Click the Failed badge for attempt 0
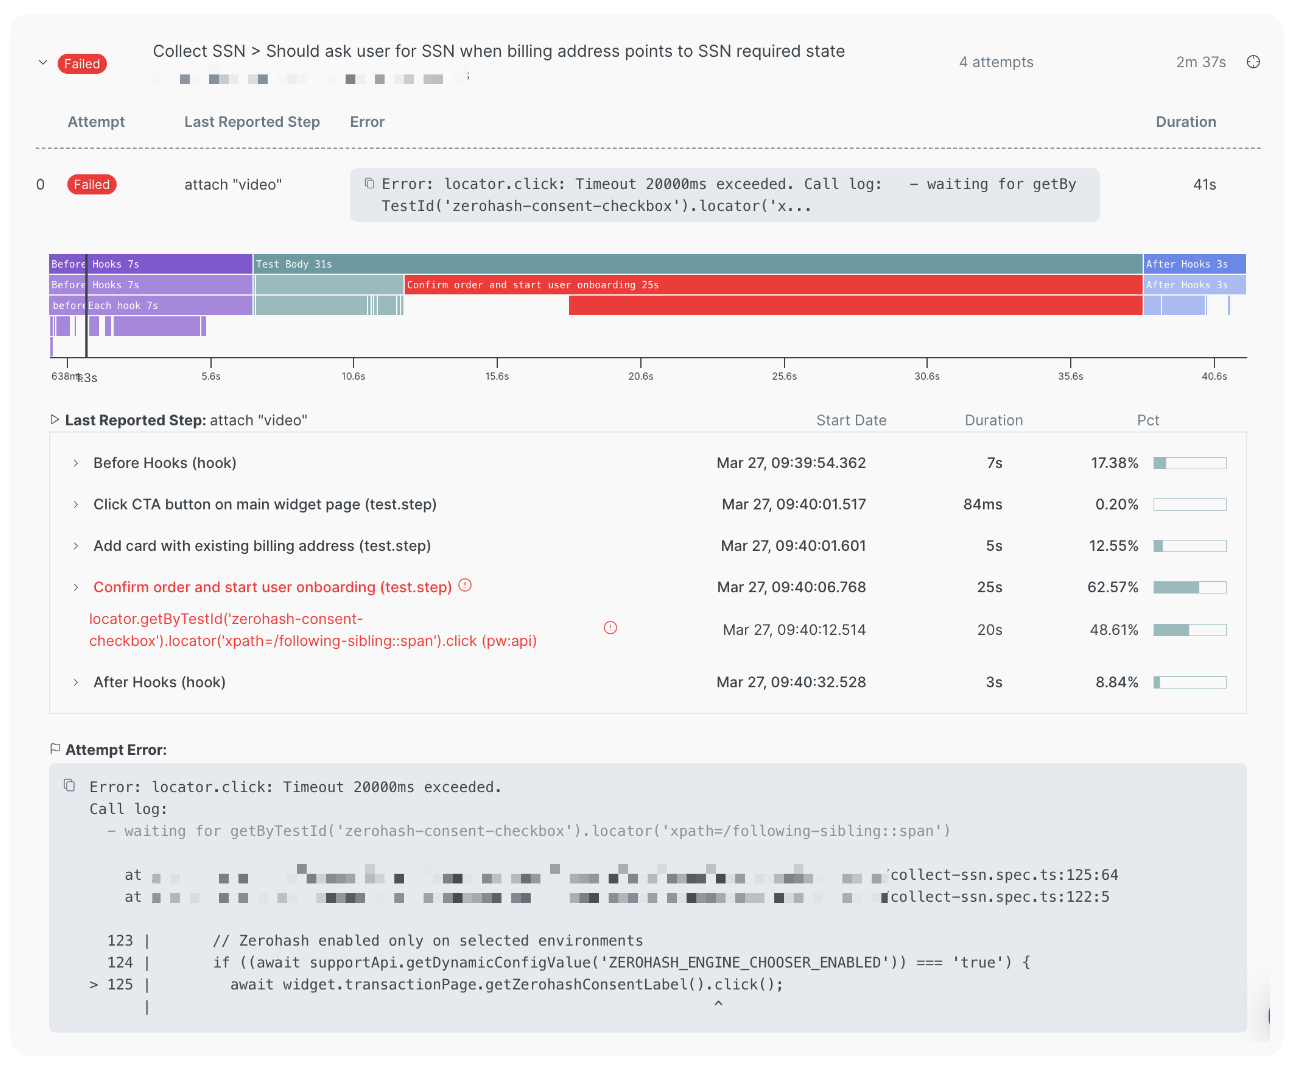 pyautogui.click(x=91, y=184)
